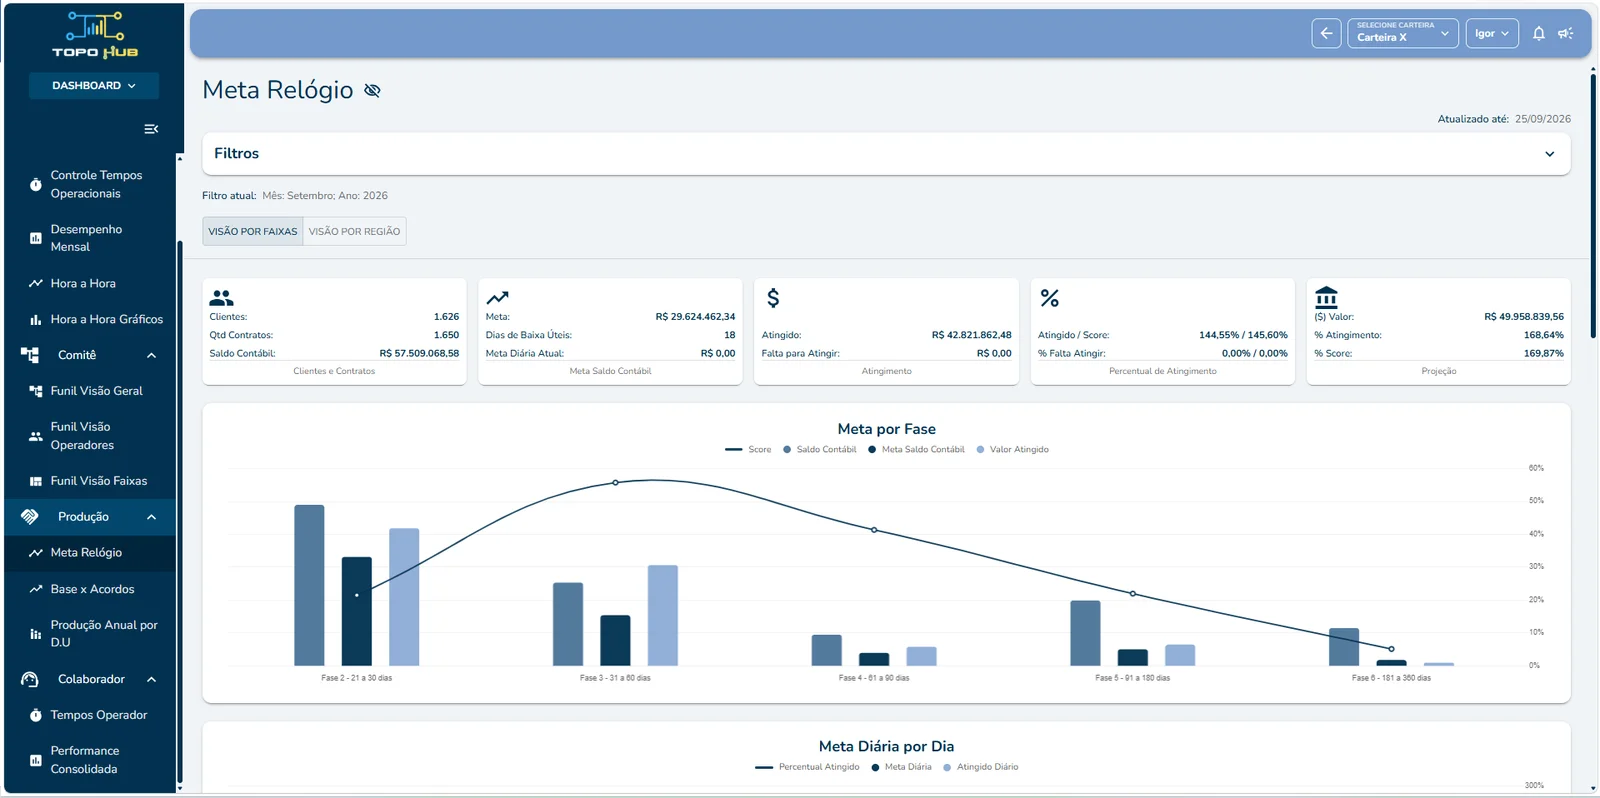The height and width of the screenshot is (798, 1600).
Task: Collapse sidebar with the menu-fold icon
Action: [x=151, y=129]
